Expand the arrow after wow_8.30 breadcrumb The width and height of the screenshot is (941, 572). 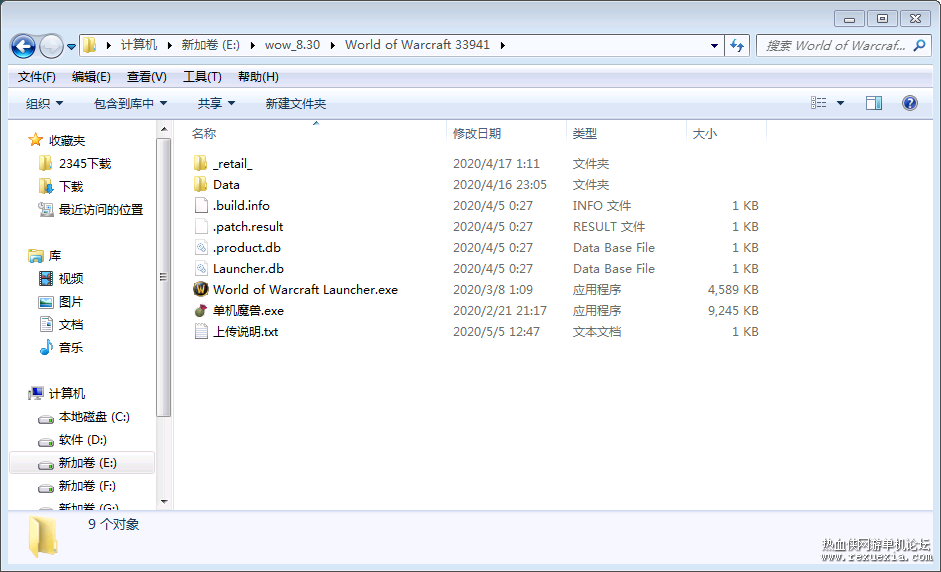332,45
